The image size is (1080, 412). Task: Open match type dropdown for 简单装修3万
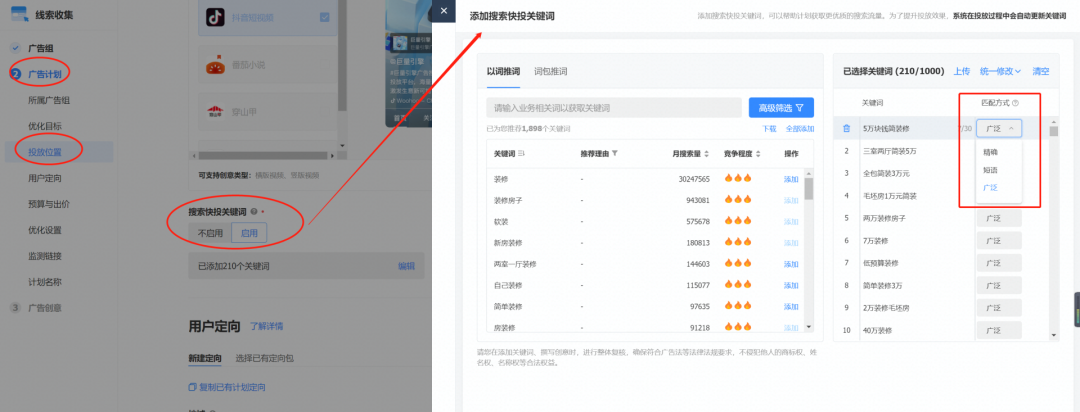pyautogui.click(x=999, y=285)
